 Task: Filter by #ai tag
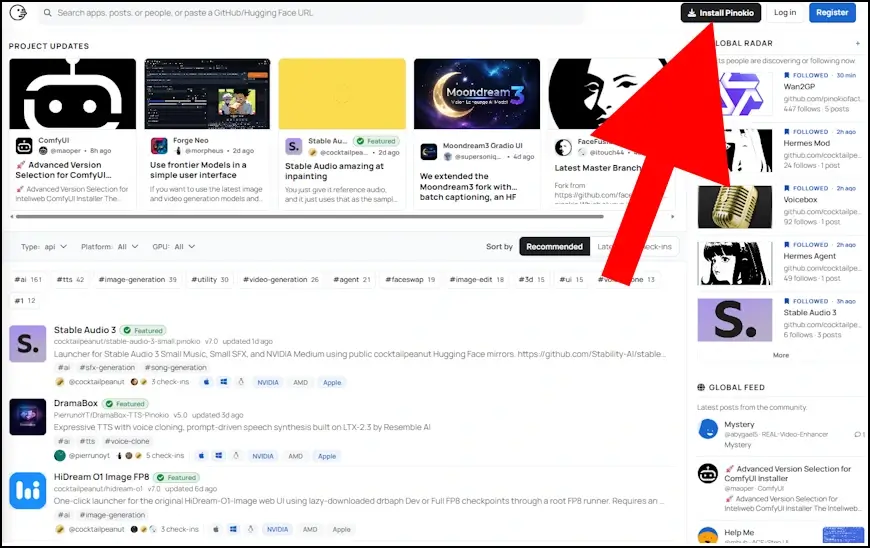[28, 280]
